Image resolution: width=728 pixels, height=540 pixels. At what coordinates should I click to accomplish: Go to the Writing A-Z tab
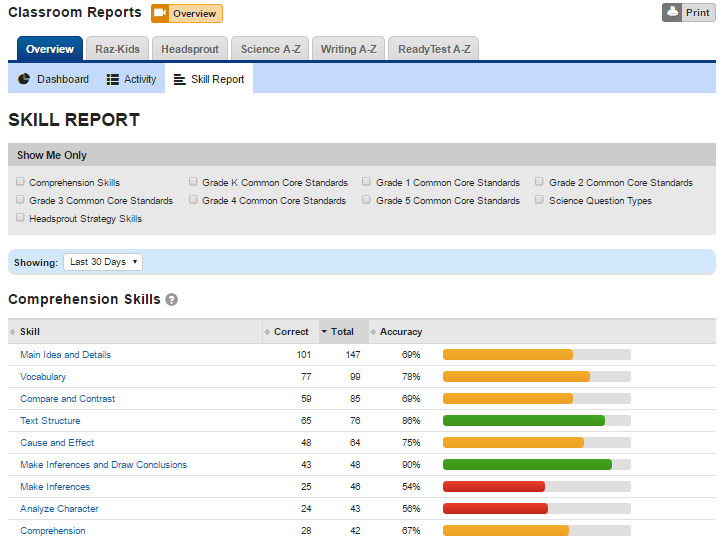[348, 49]
